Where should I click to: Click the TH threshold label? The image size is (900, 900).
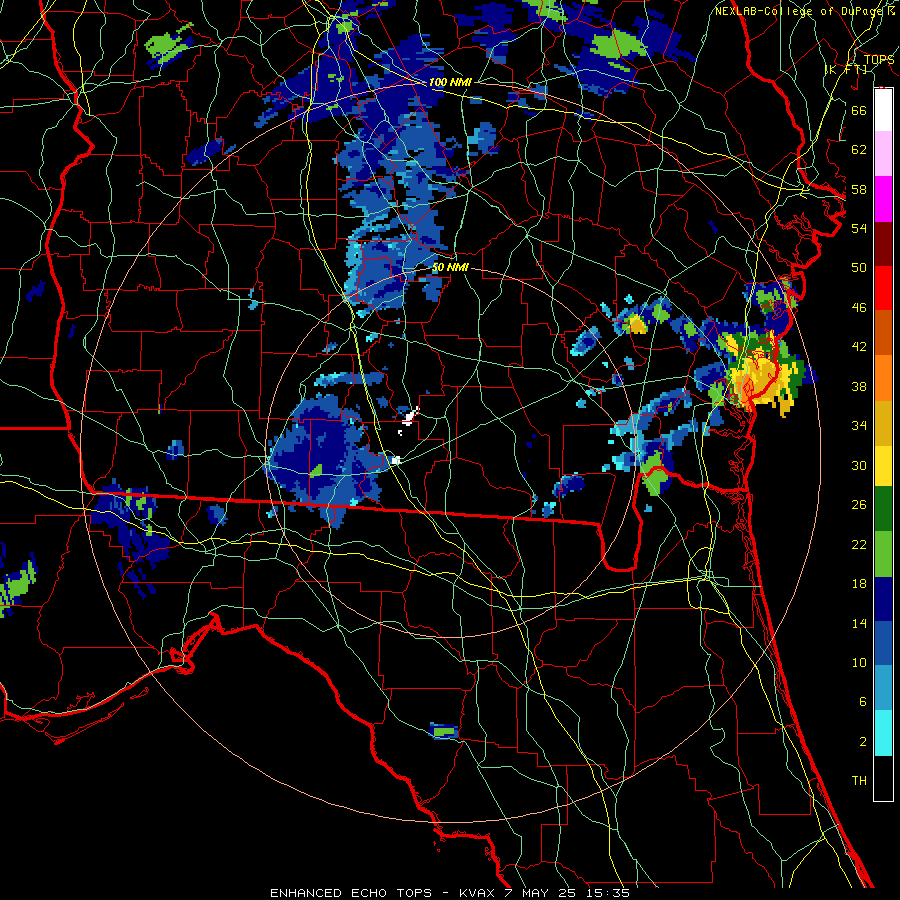859,781
